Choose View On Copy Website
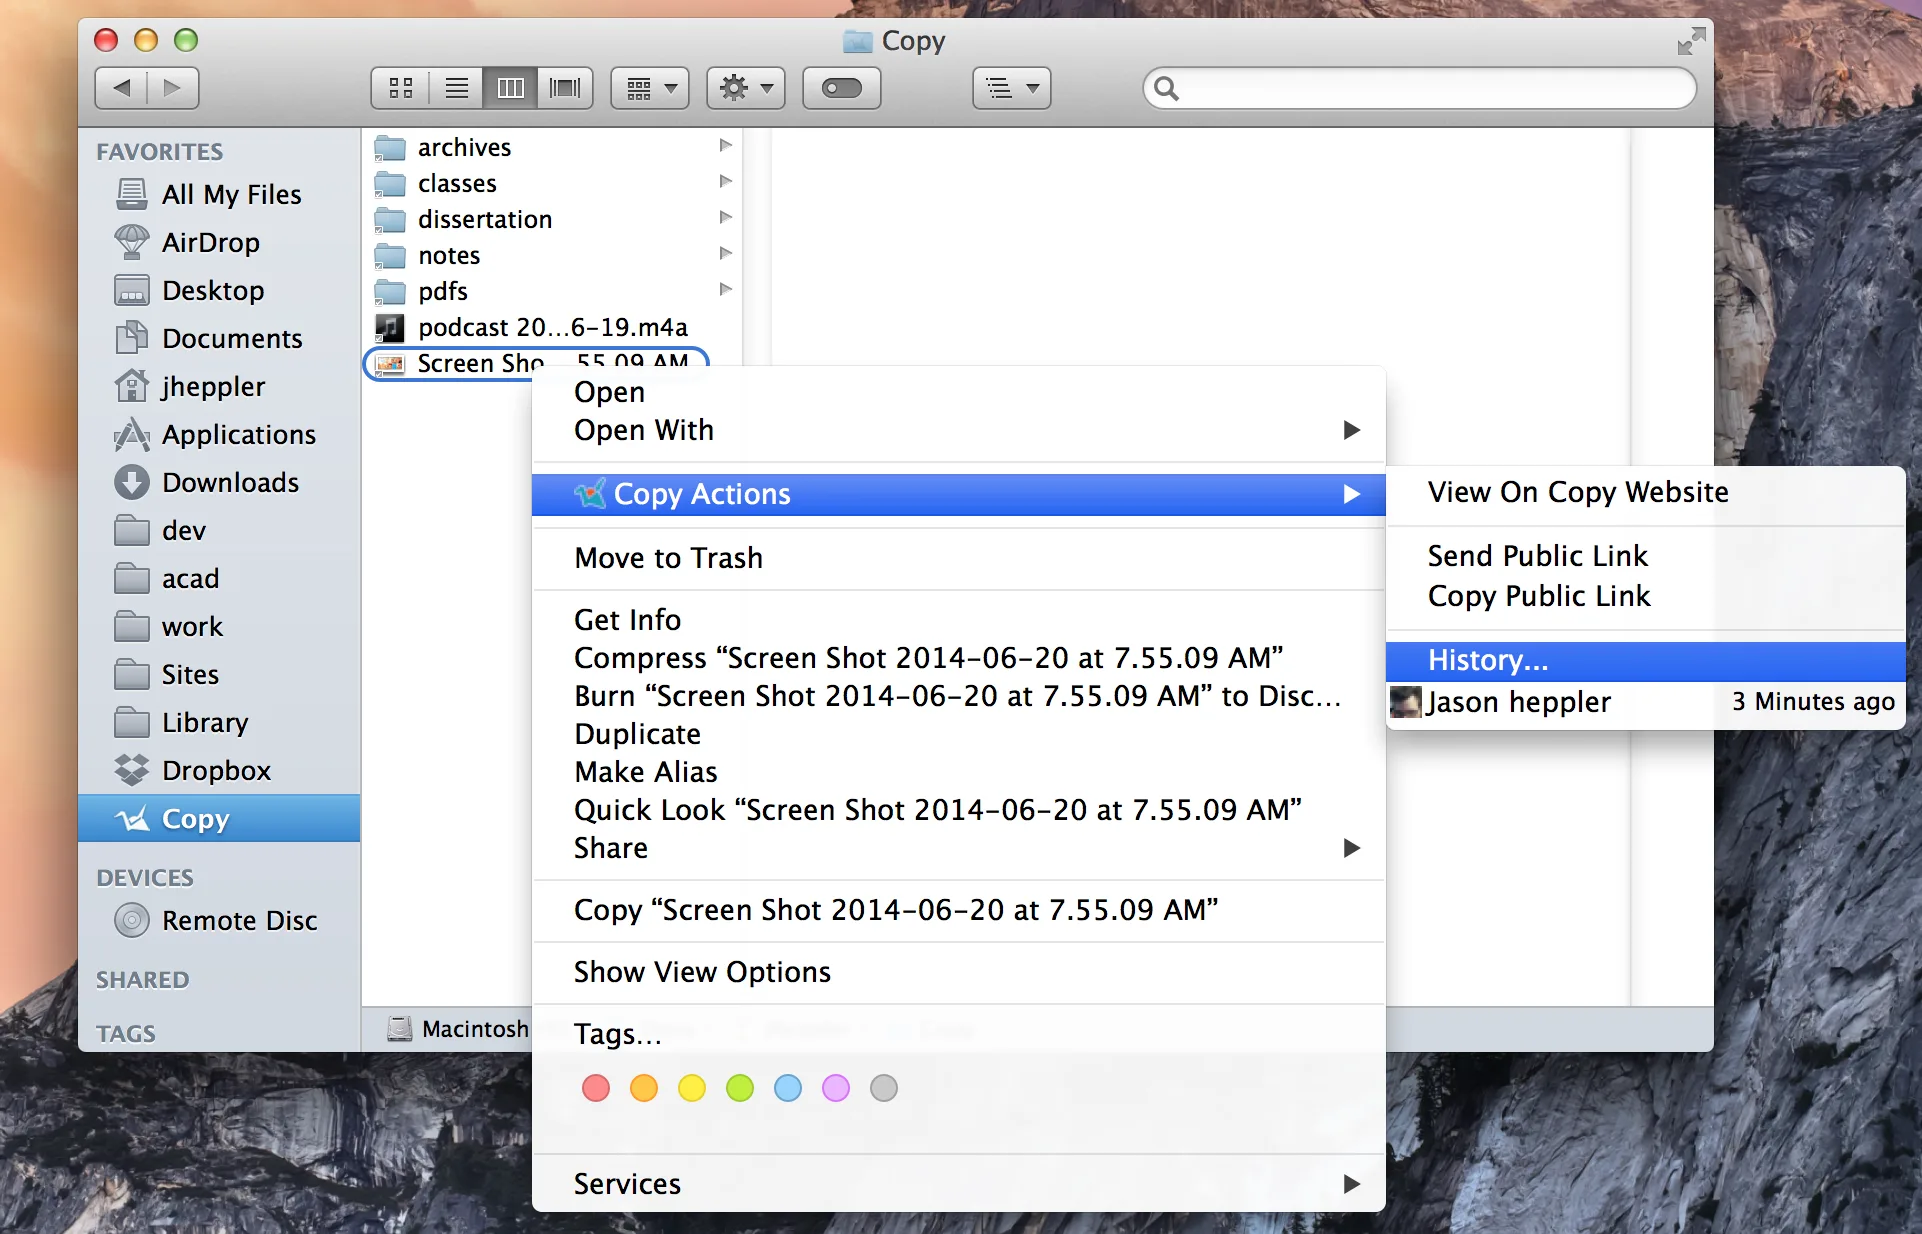 coord(1645,492)
